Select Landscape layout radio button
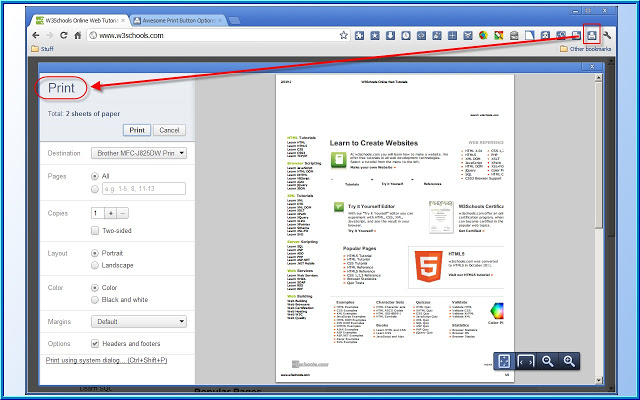Image resolution: width=640 pixels, height=400 pixels. tap(95, 265)
